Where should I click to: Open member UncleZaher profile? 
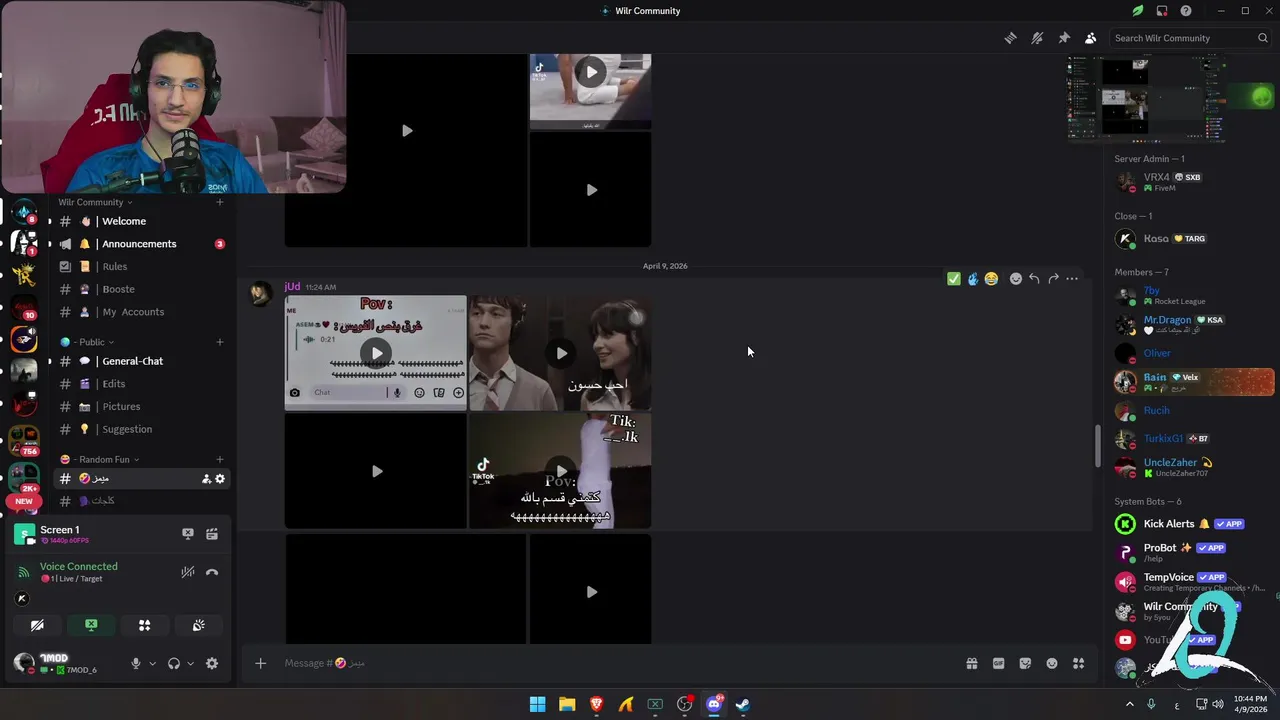click(1194, 467)
